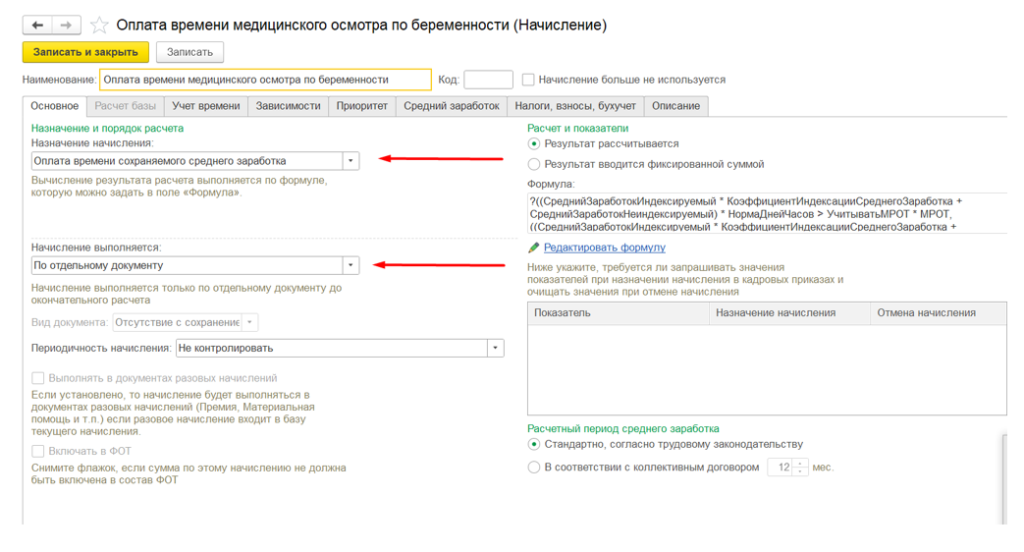This screenshot has height=552, width=1024.
Task: Go to 'Налоги, взносы, бухучет' tab
Action: click(574, 106)
